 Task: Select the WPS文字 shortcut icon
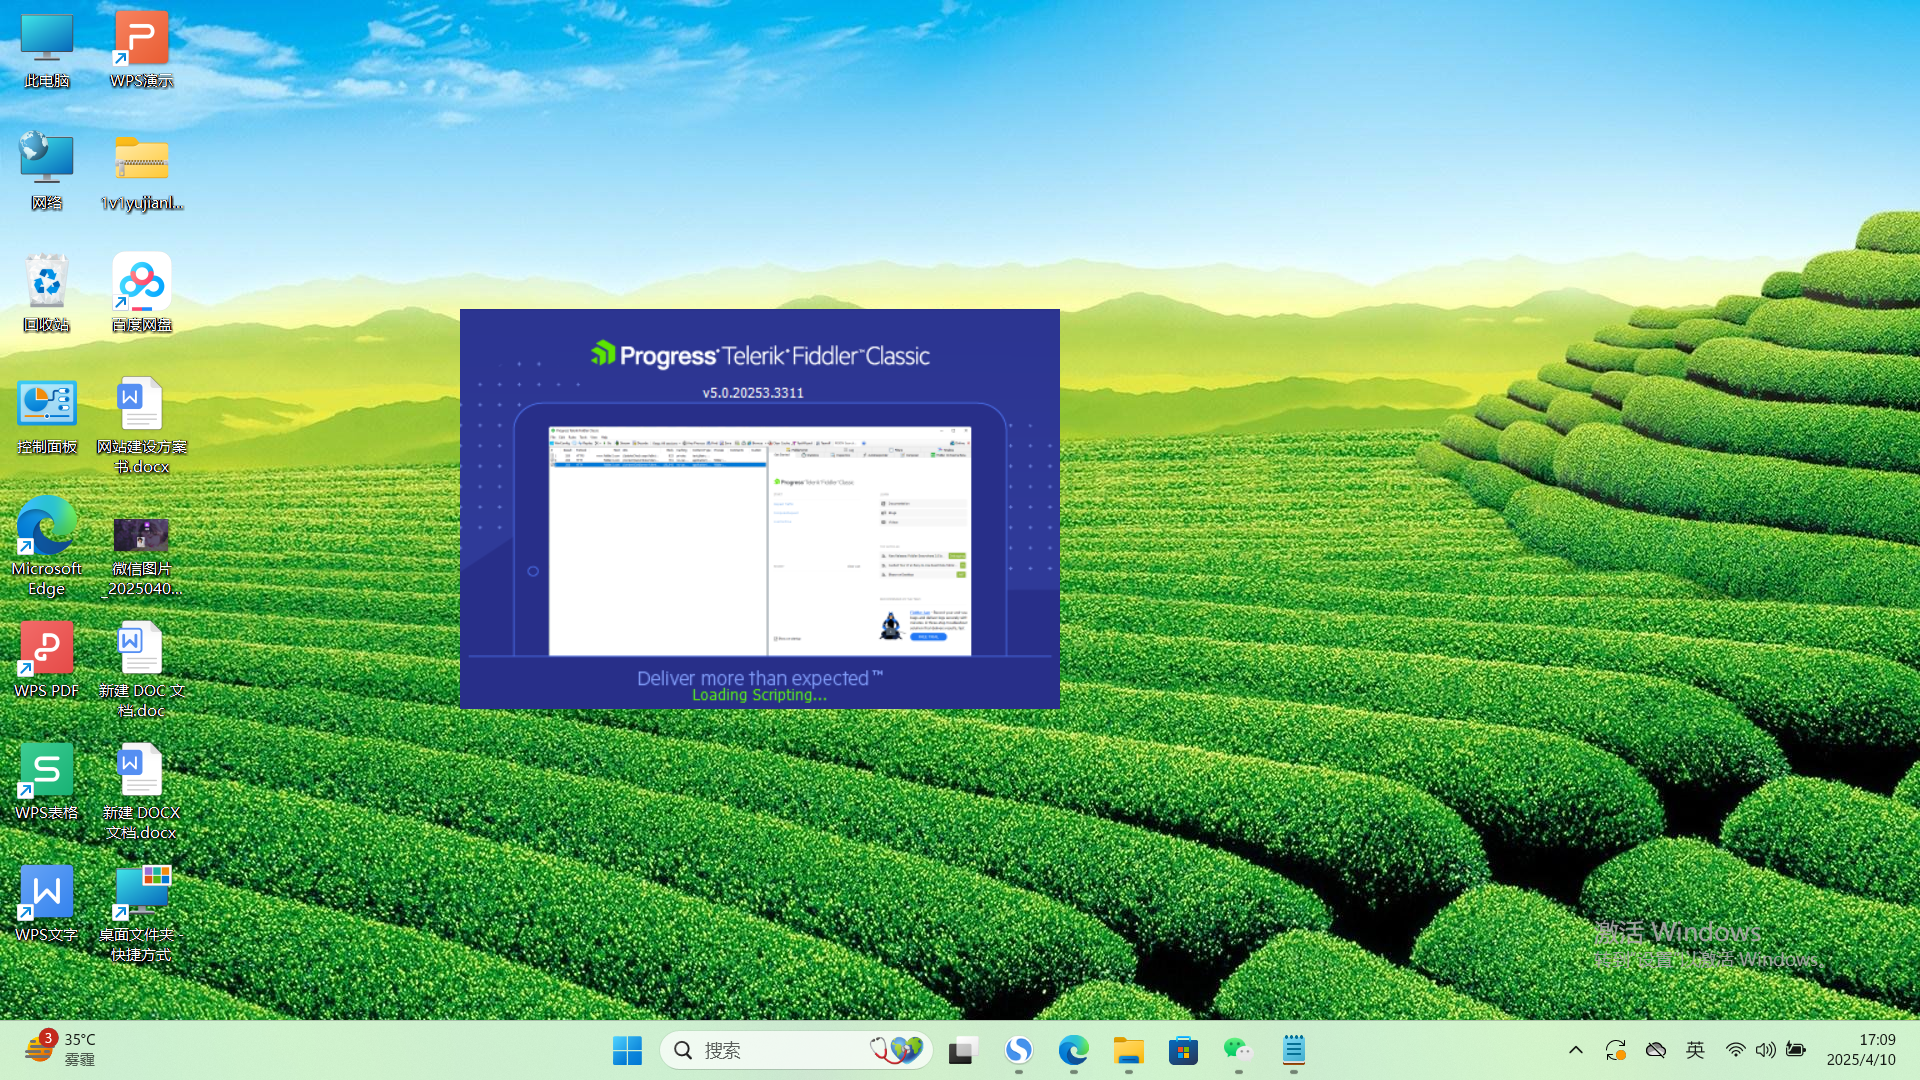coord(46,904)
